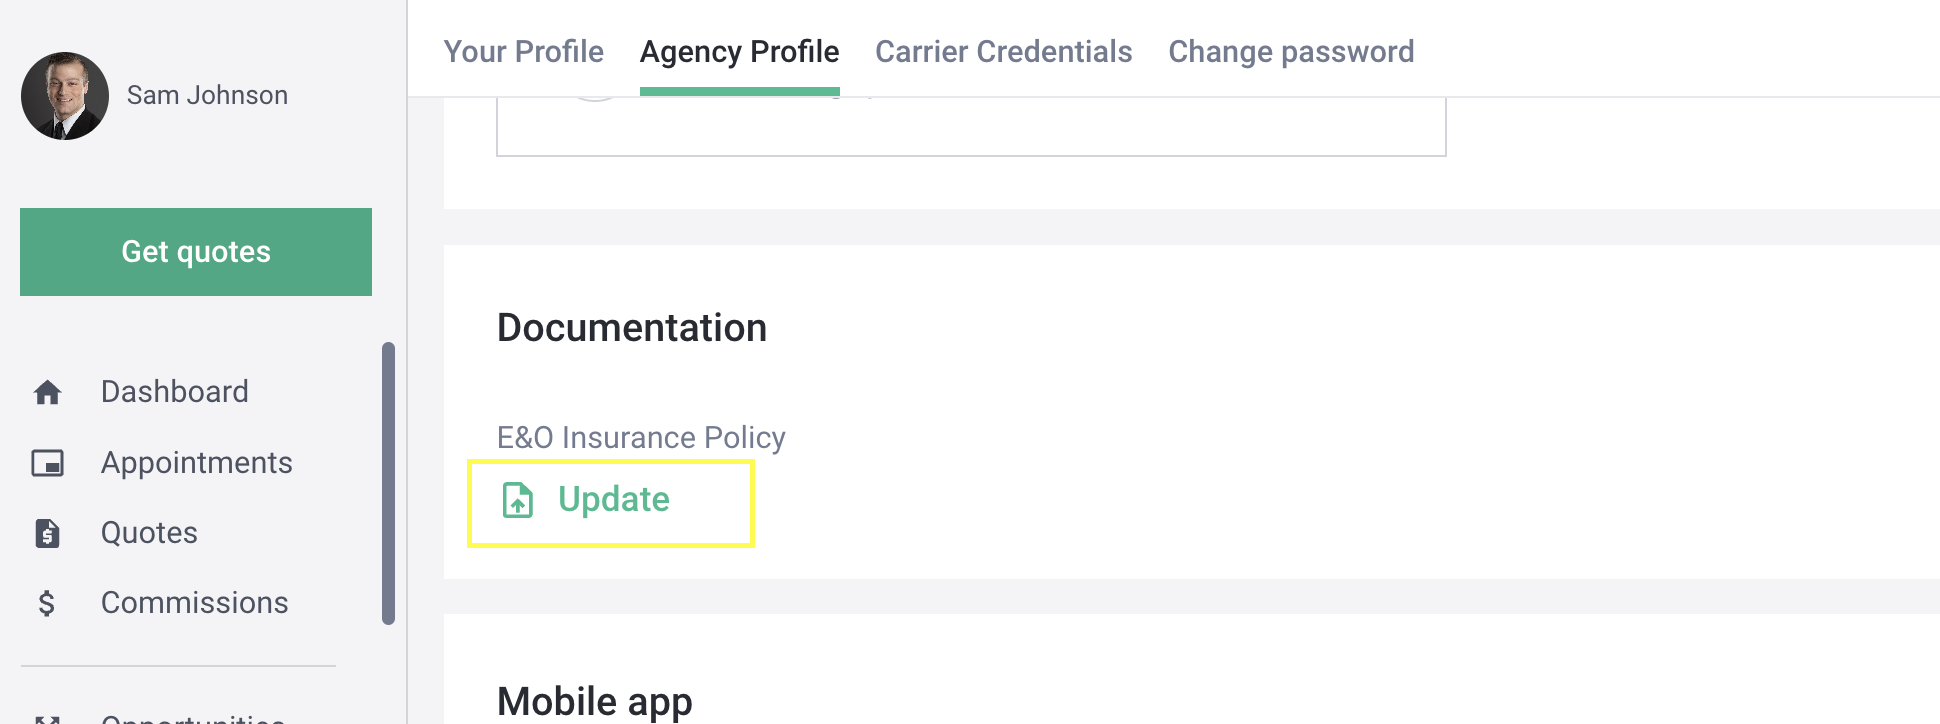Viewport: 1940px width, 724px height.
Task: Switch to the Your Profile tab
Action: [523, 51]
